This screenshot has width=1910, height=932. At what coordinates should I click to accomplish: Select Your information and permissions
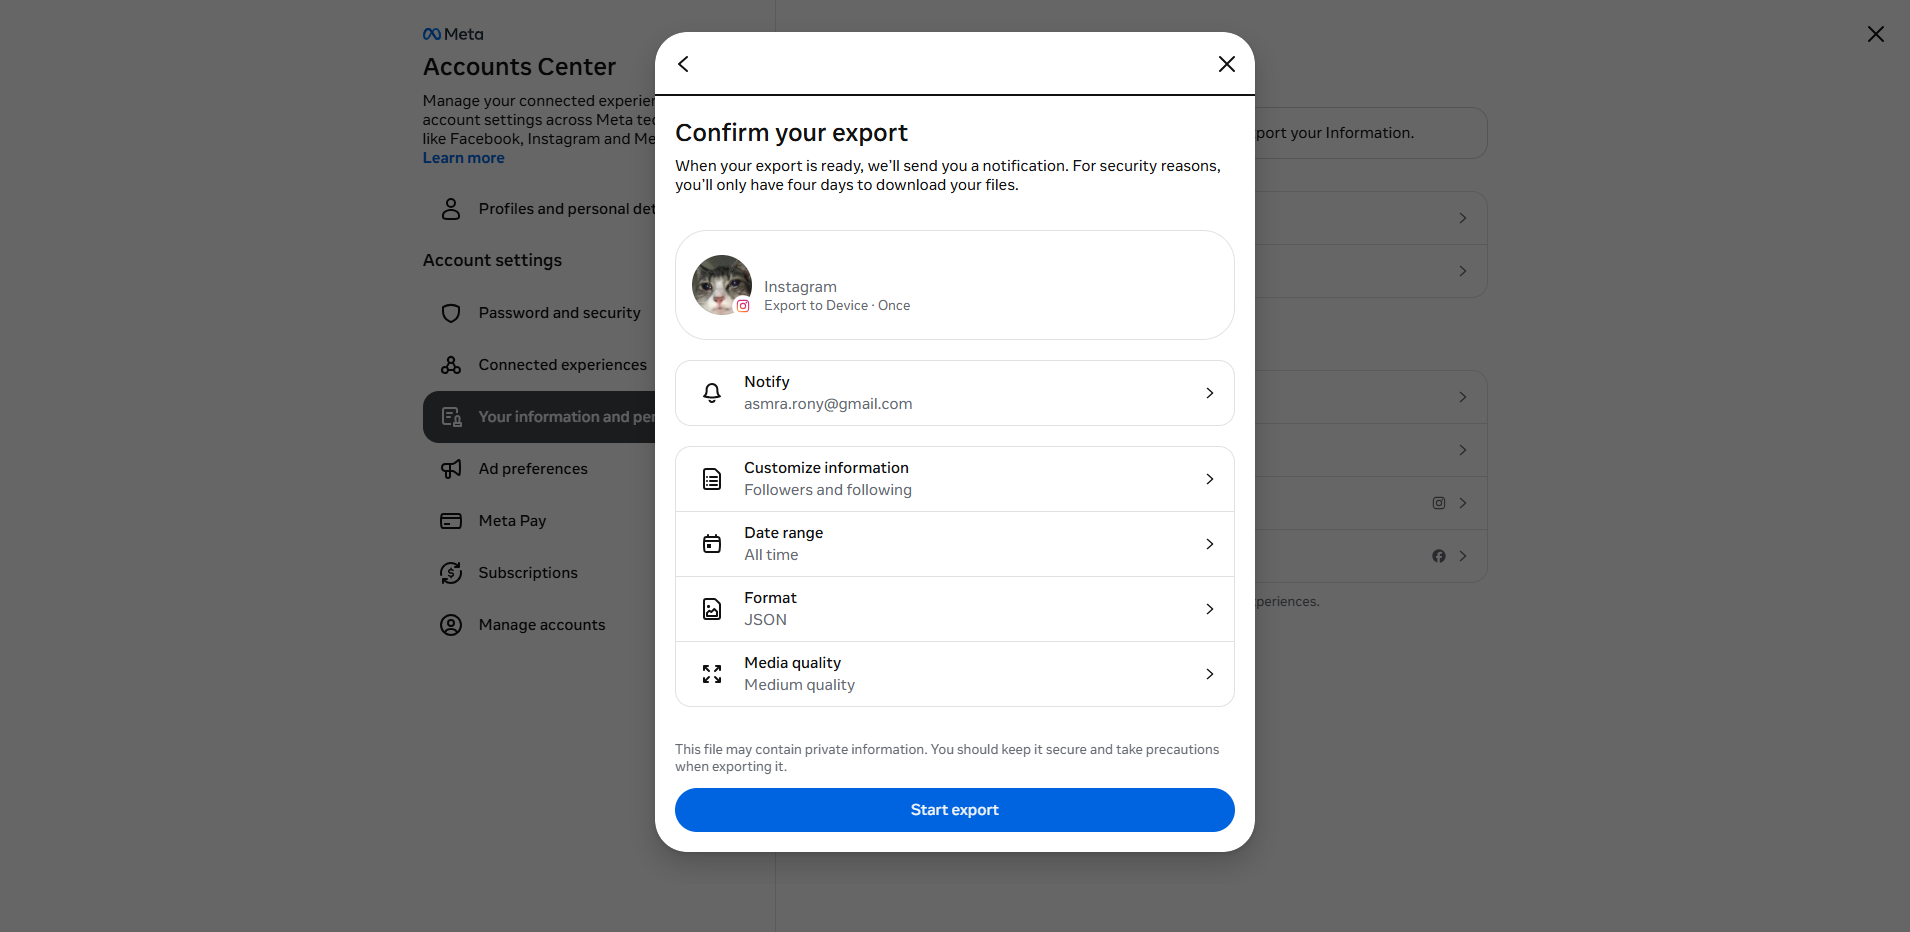point(540,417)
